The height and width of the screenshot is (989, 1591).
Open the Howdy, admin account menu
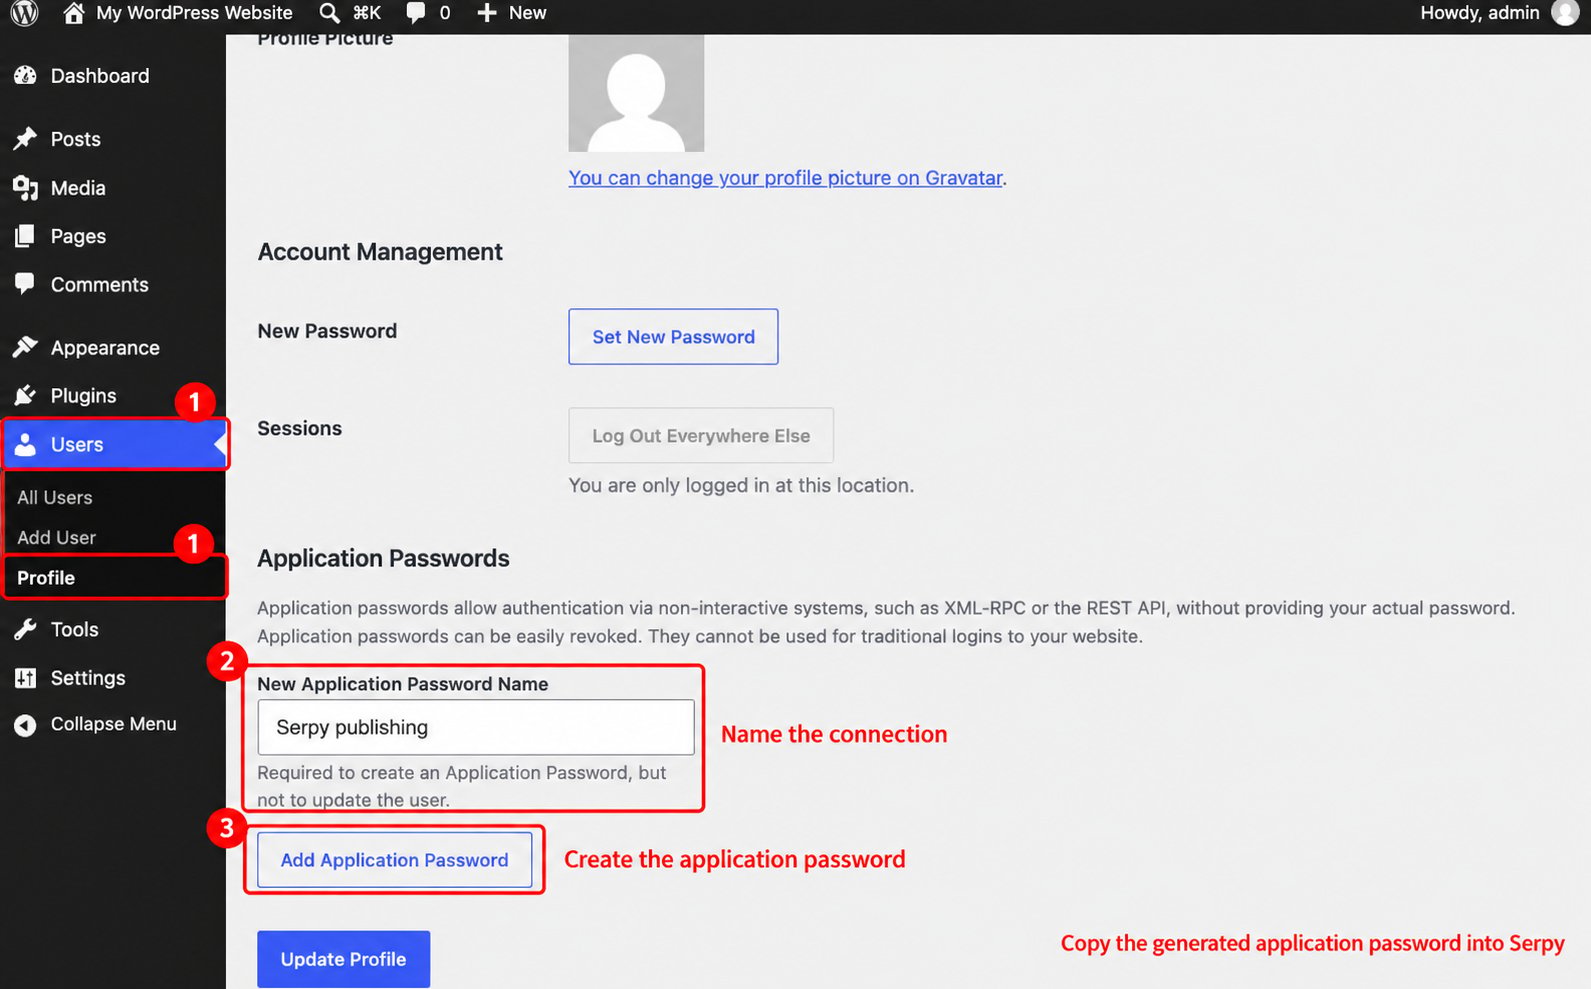(1480, 13)
